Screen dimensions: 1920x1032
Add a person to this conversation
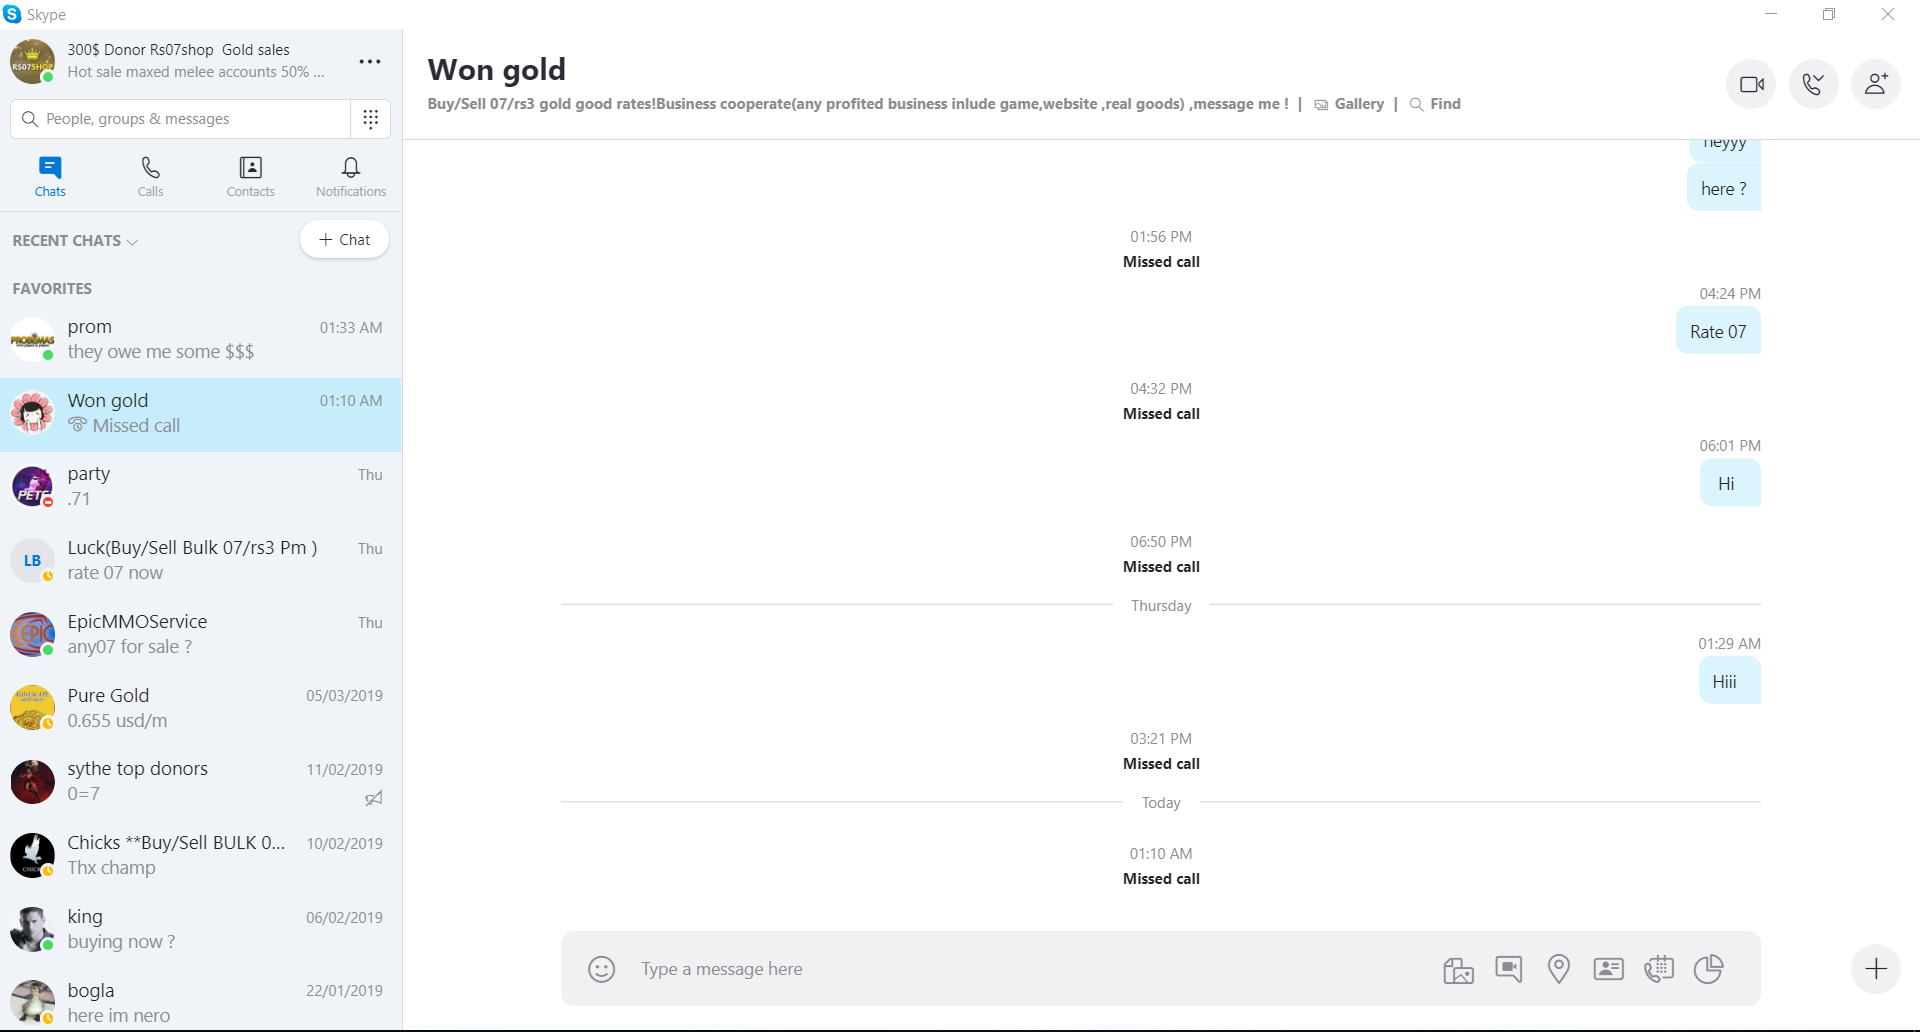pos(1876,84)
